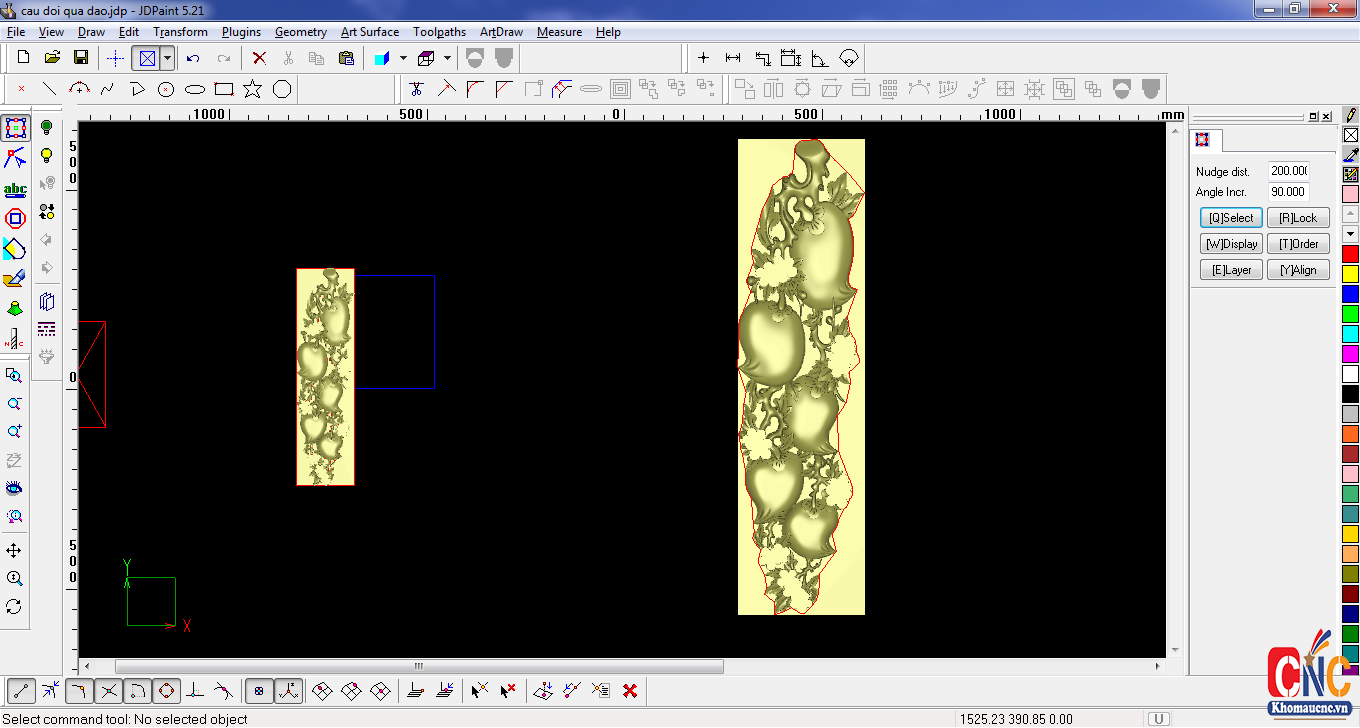Viewport: 1360px width, 728px height.
Task: Select the polygon octagon drawing tool
Action: 282,89
